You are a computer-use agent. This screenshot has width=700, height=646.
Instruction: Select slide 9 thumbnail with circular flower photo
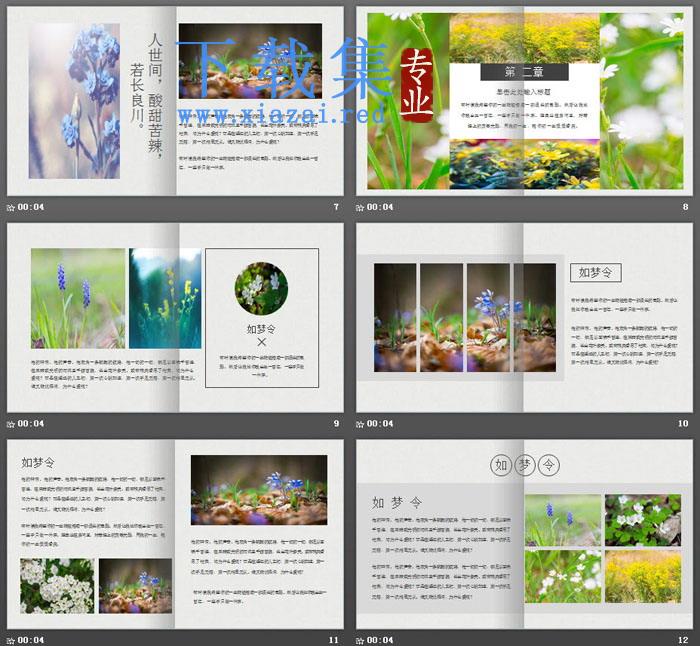[175, 317]
